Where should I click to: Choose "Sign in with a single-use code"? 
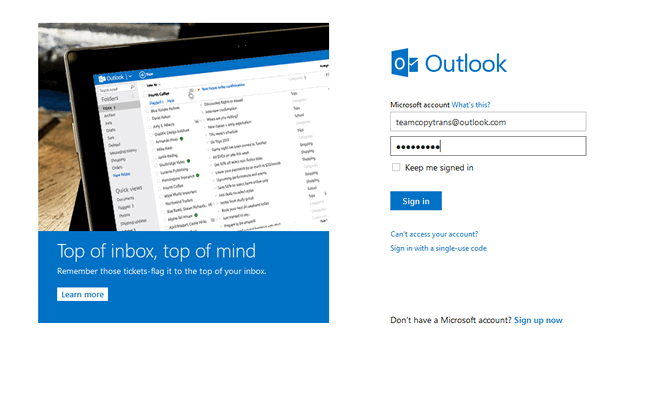tap(438, 248)
